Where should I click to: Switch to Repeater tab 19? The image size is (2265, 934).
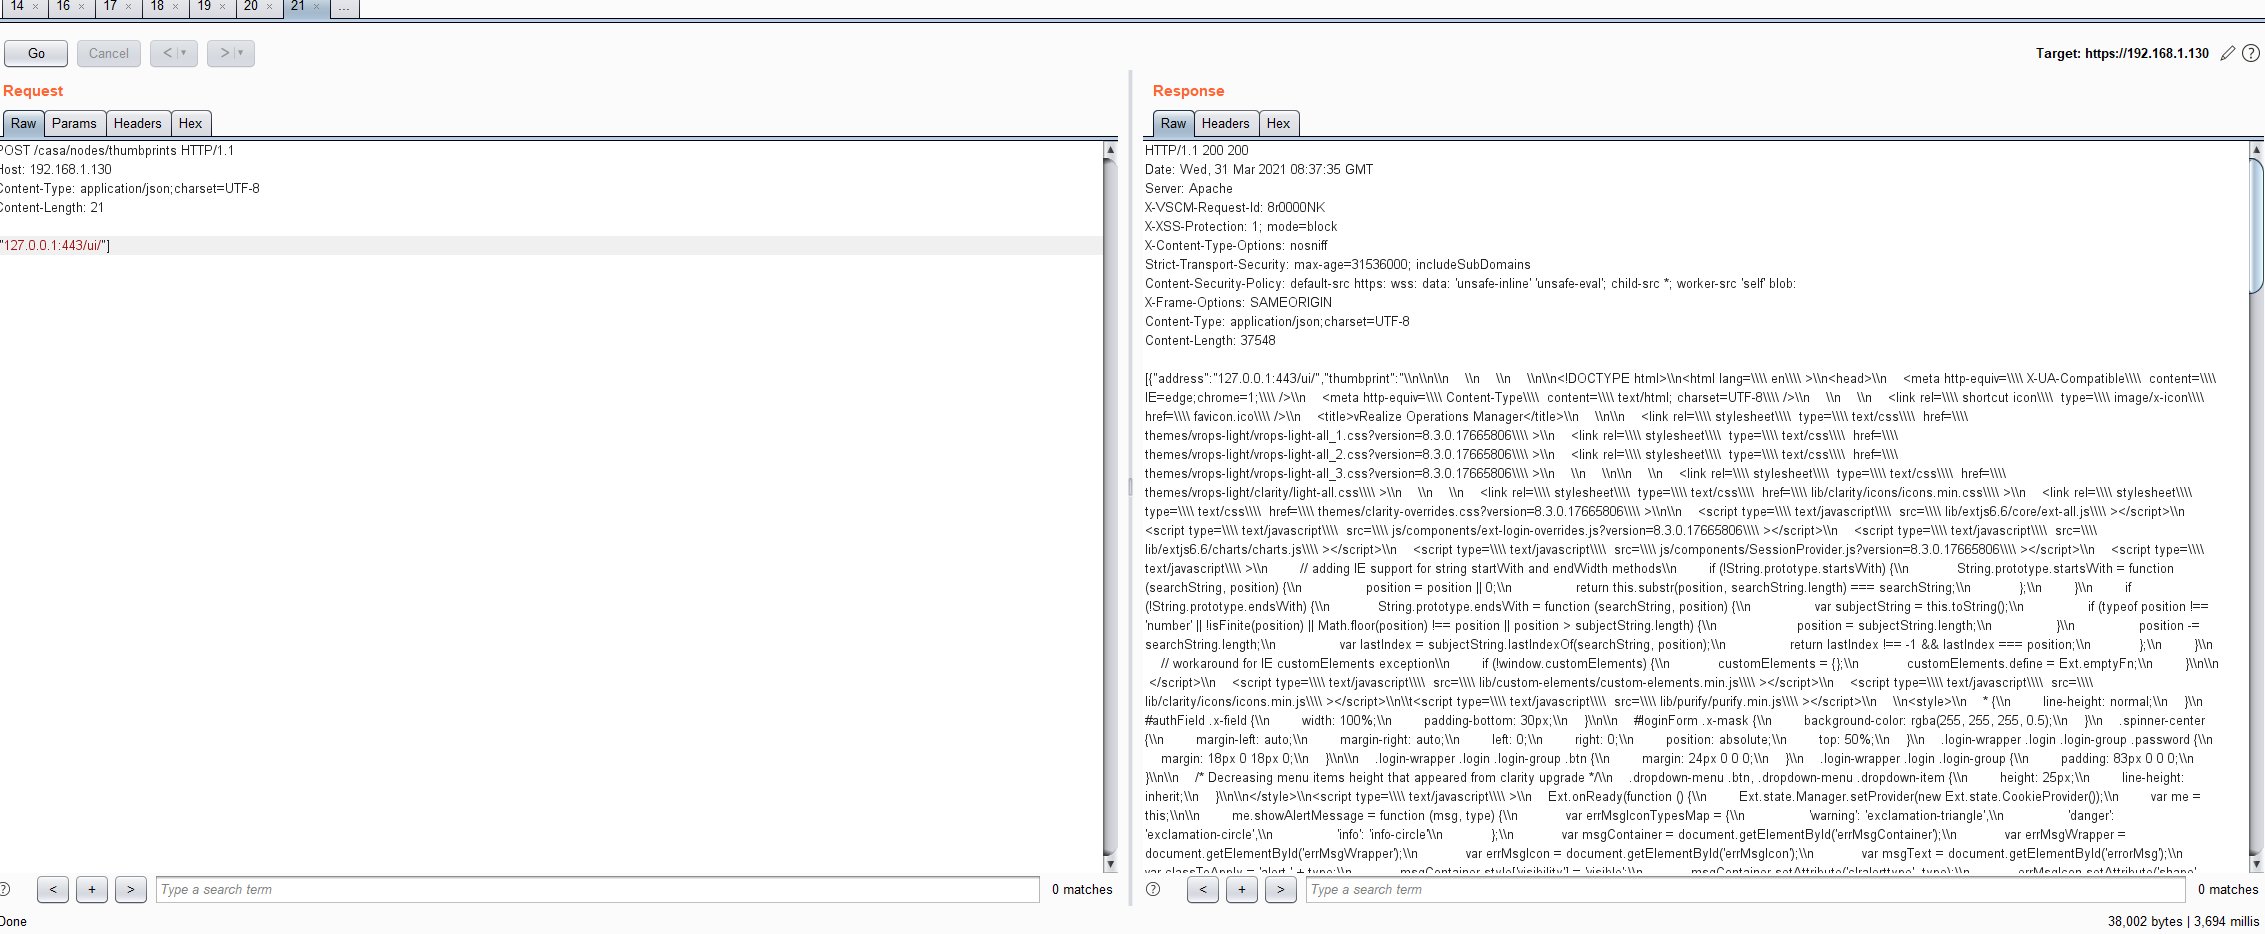click(204, 6)
